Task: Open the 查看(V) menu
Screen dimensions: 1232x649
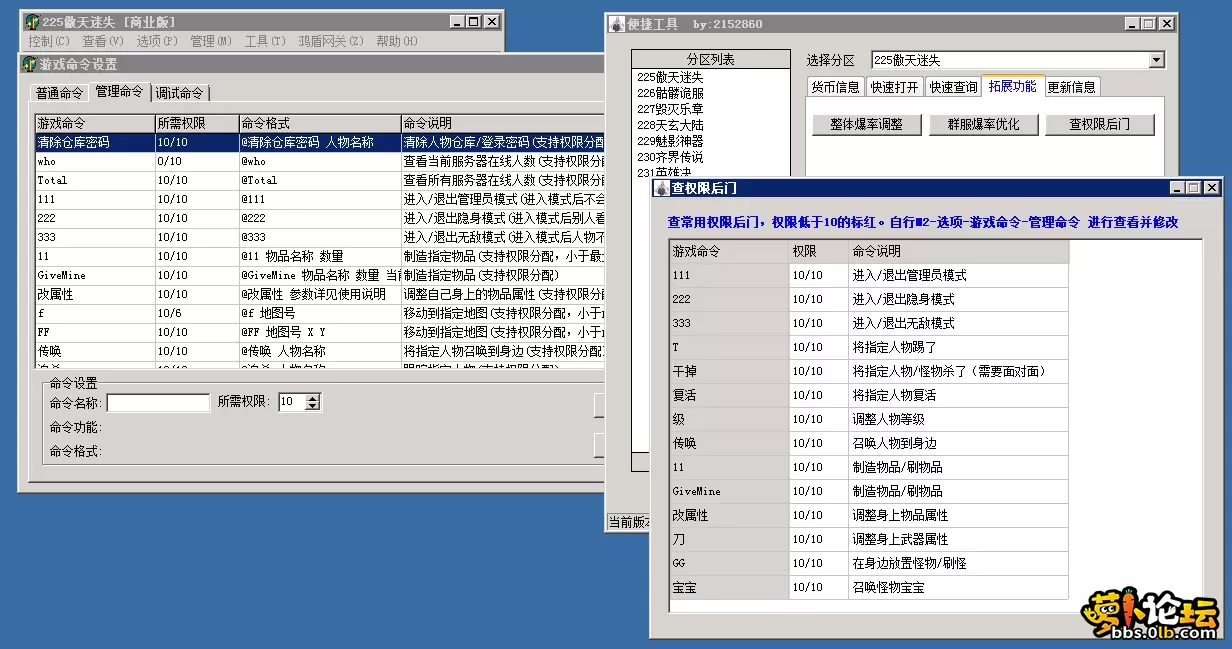Action: [103, 41]
